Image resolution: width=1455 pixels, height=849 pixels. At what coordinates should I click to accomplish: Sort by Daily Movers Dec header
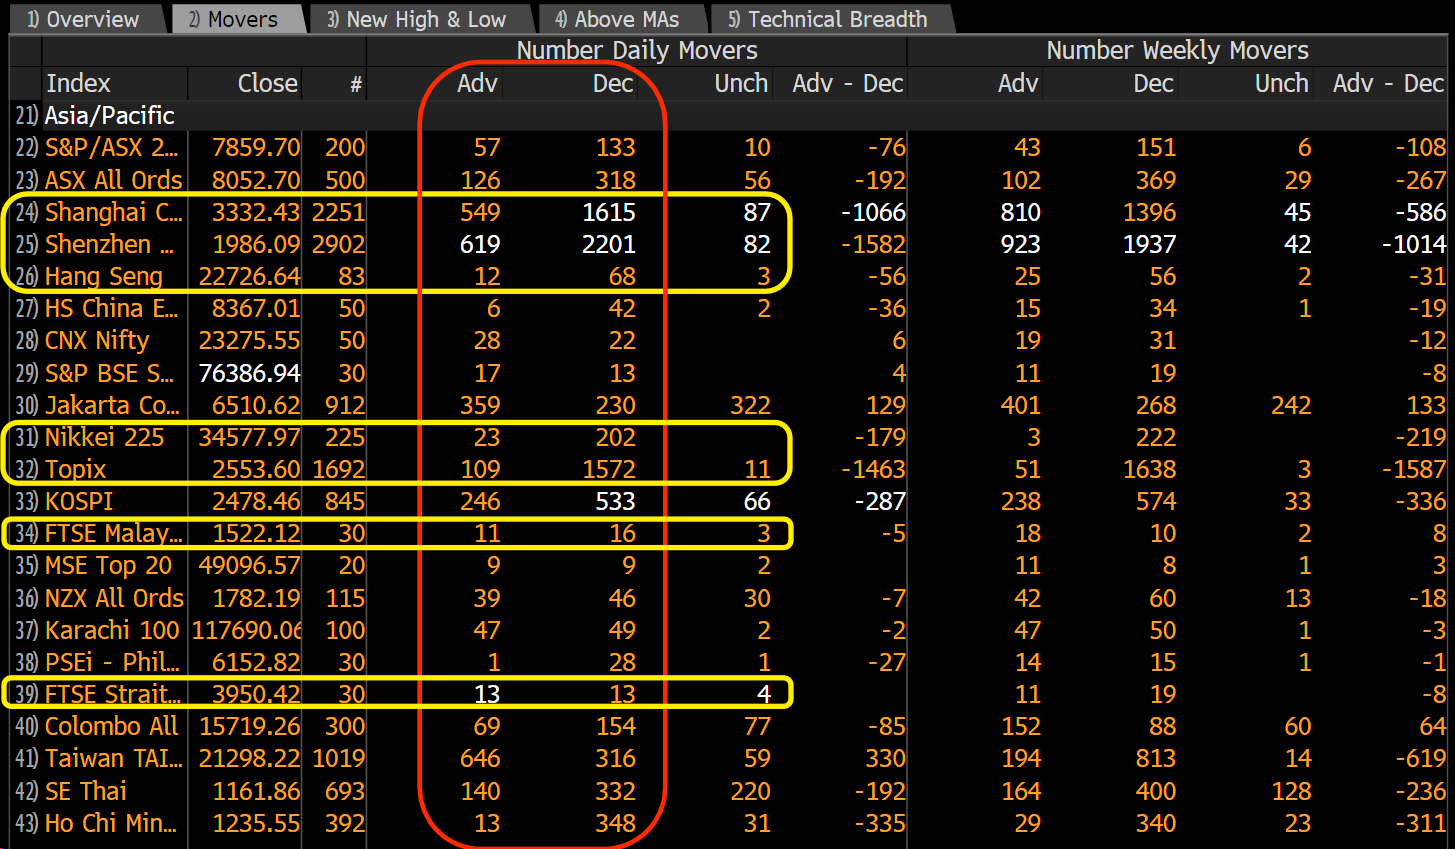tap(613, 84)
